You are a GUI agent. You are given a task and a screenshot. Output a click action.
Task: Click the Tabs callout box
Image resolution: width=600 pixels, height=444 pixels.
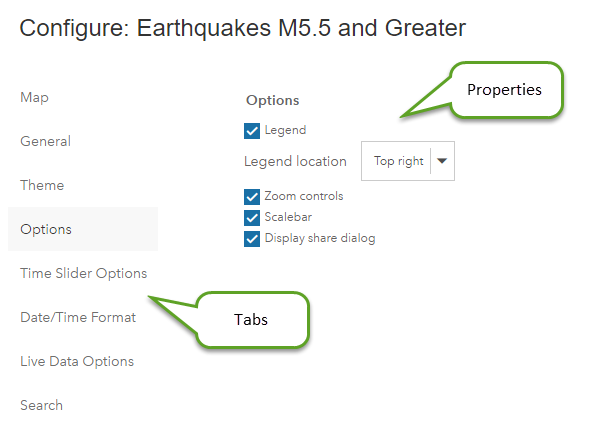(x=251, y=320)
